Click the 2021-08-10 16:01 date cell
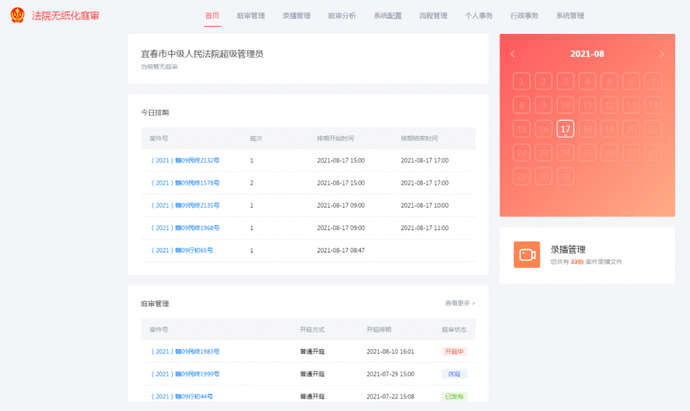Screen dimensions: 690x411 tap(390, 352)
